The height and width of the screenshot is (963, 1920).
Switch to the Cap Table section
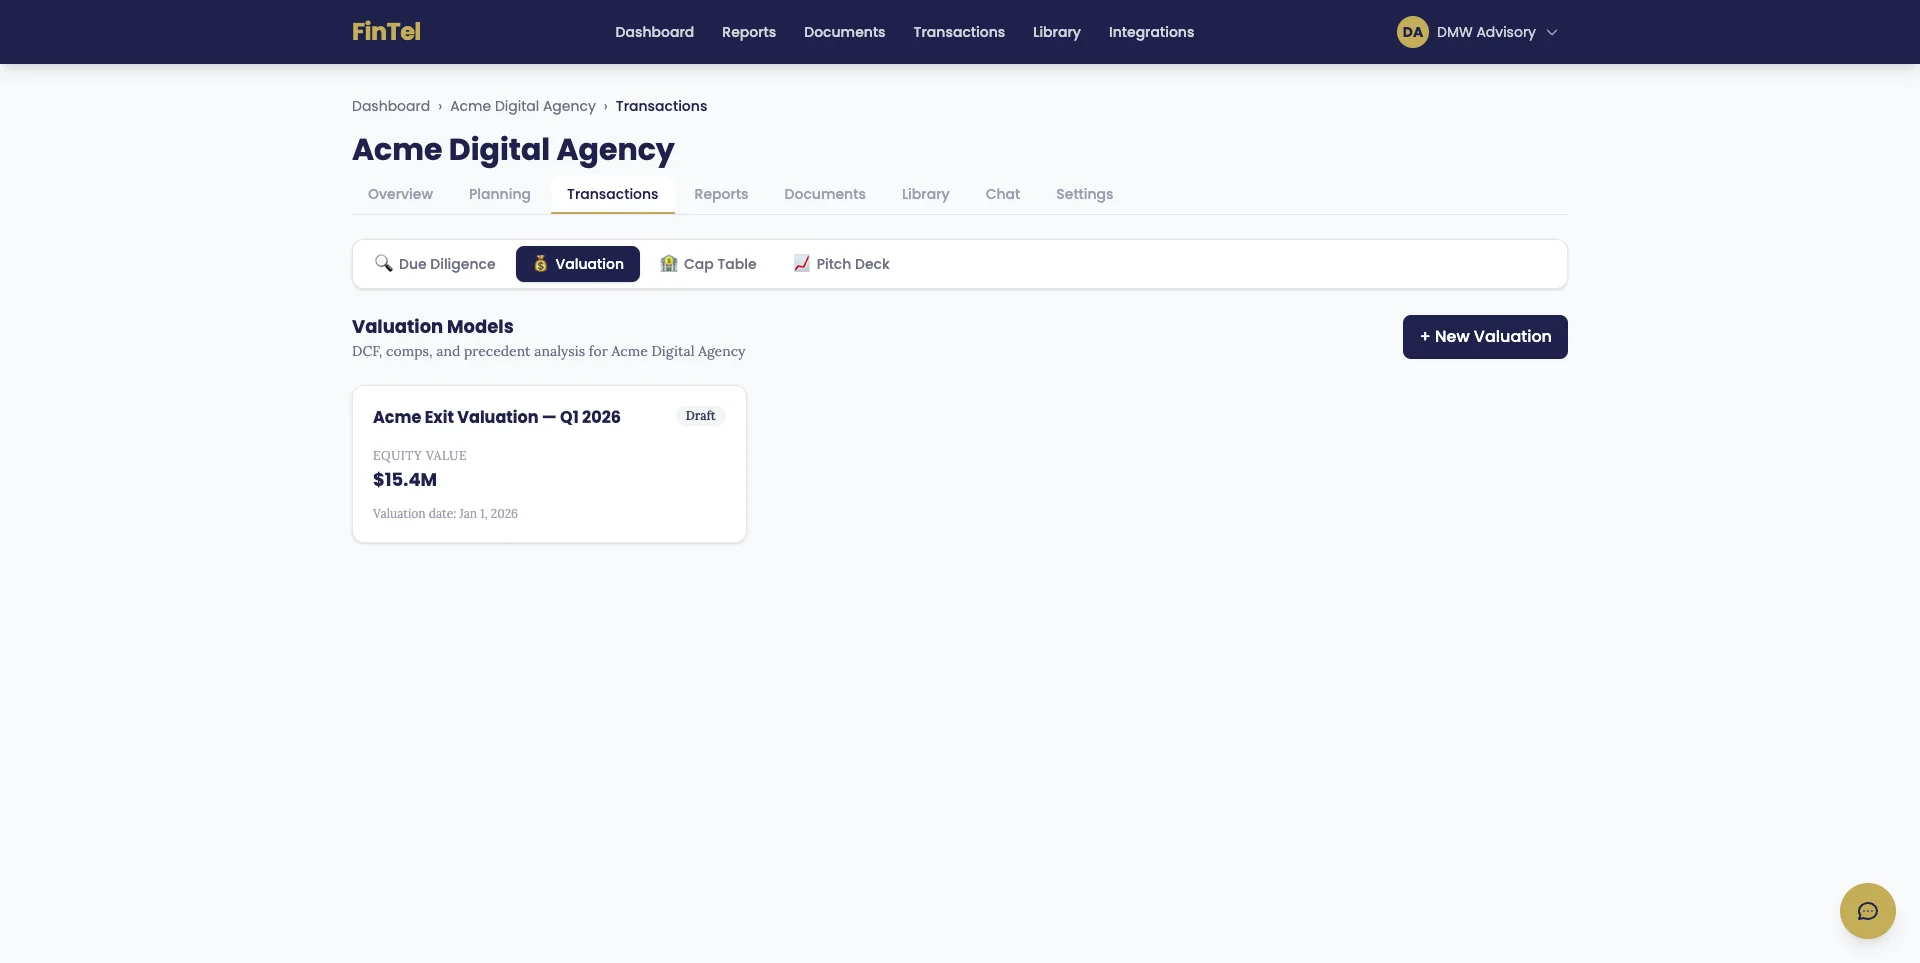(x=708, y=264)
